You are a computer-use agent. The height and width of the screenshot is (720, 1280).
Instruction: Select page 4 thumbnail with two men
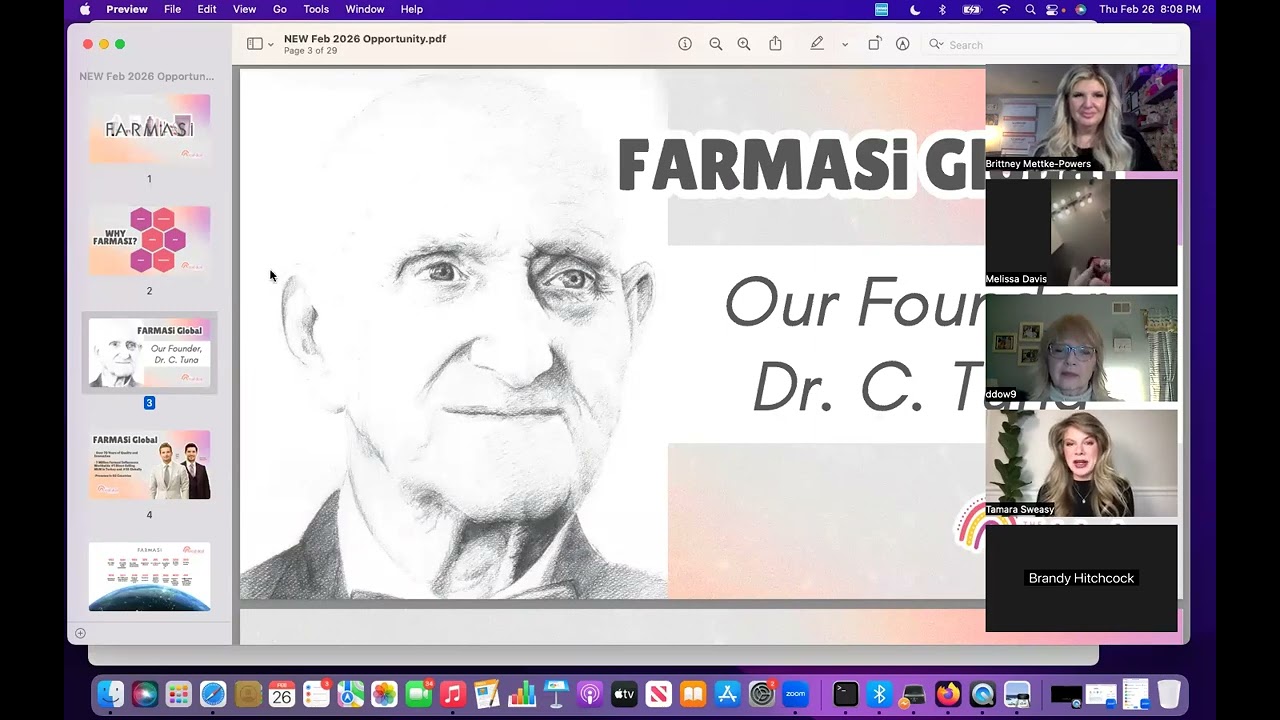(x=149, y=465)
